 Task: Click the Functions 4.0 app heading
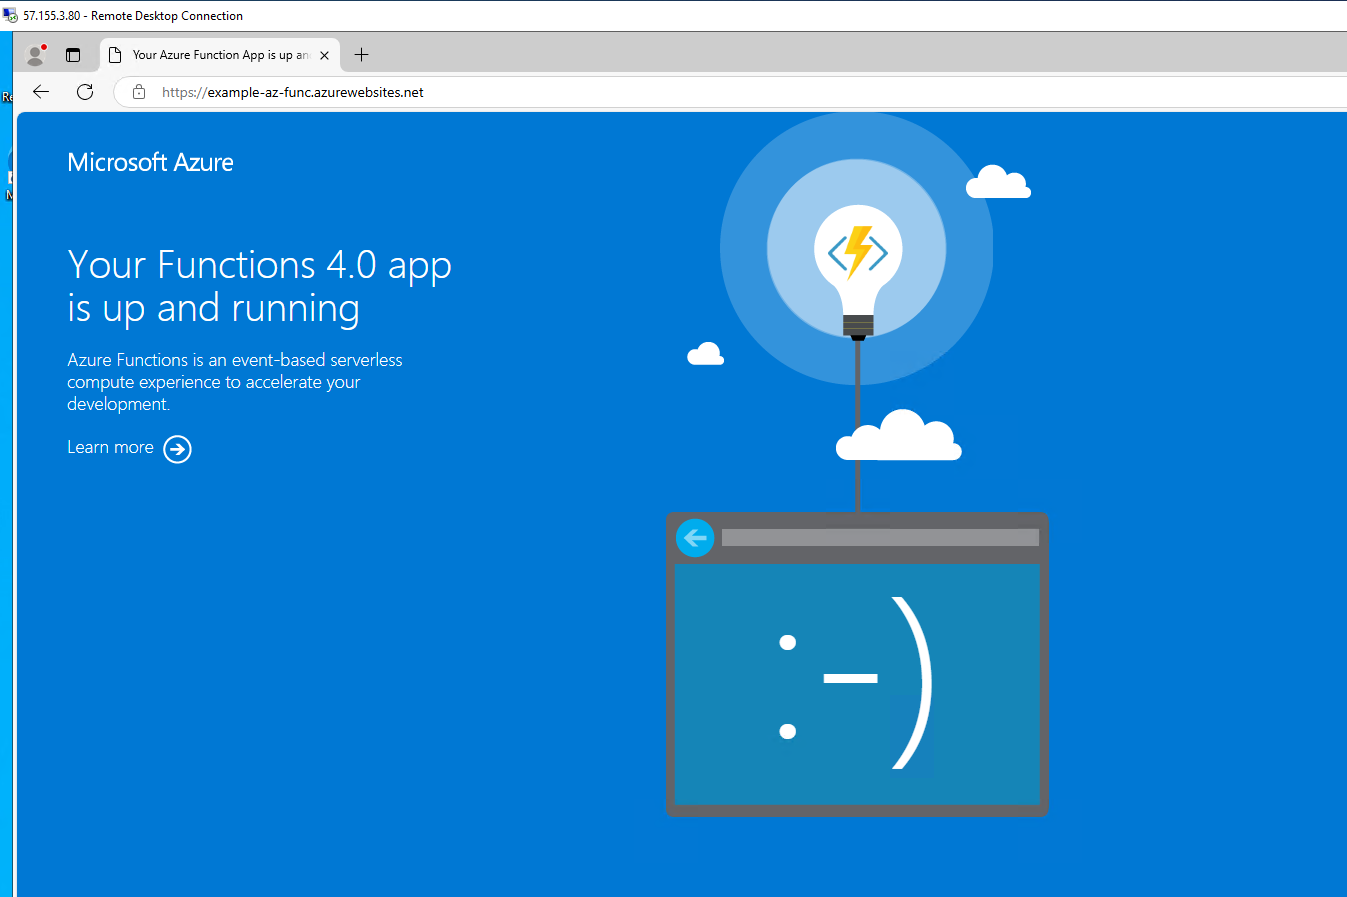point(259,286)
